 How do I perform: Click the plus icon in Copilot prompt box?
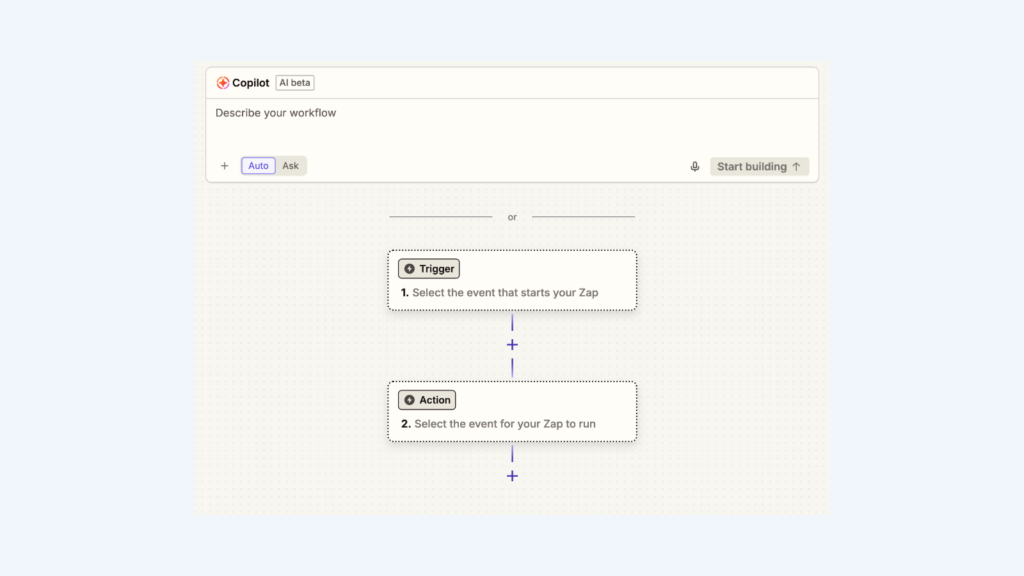coord(224,166)
